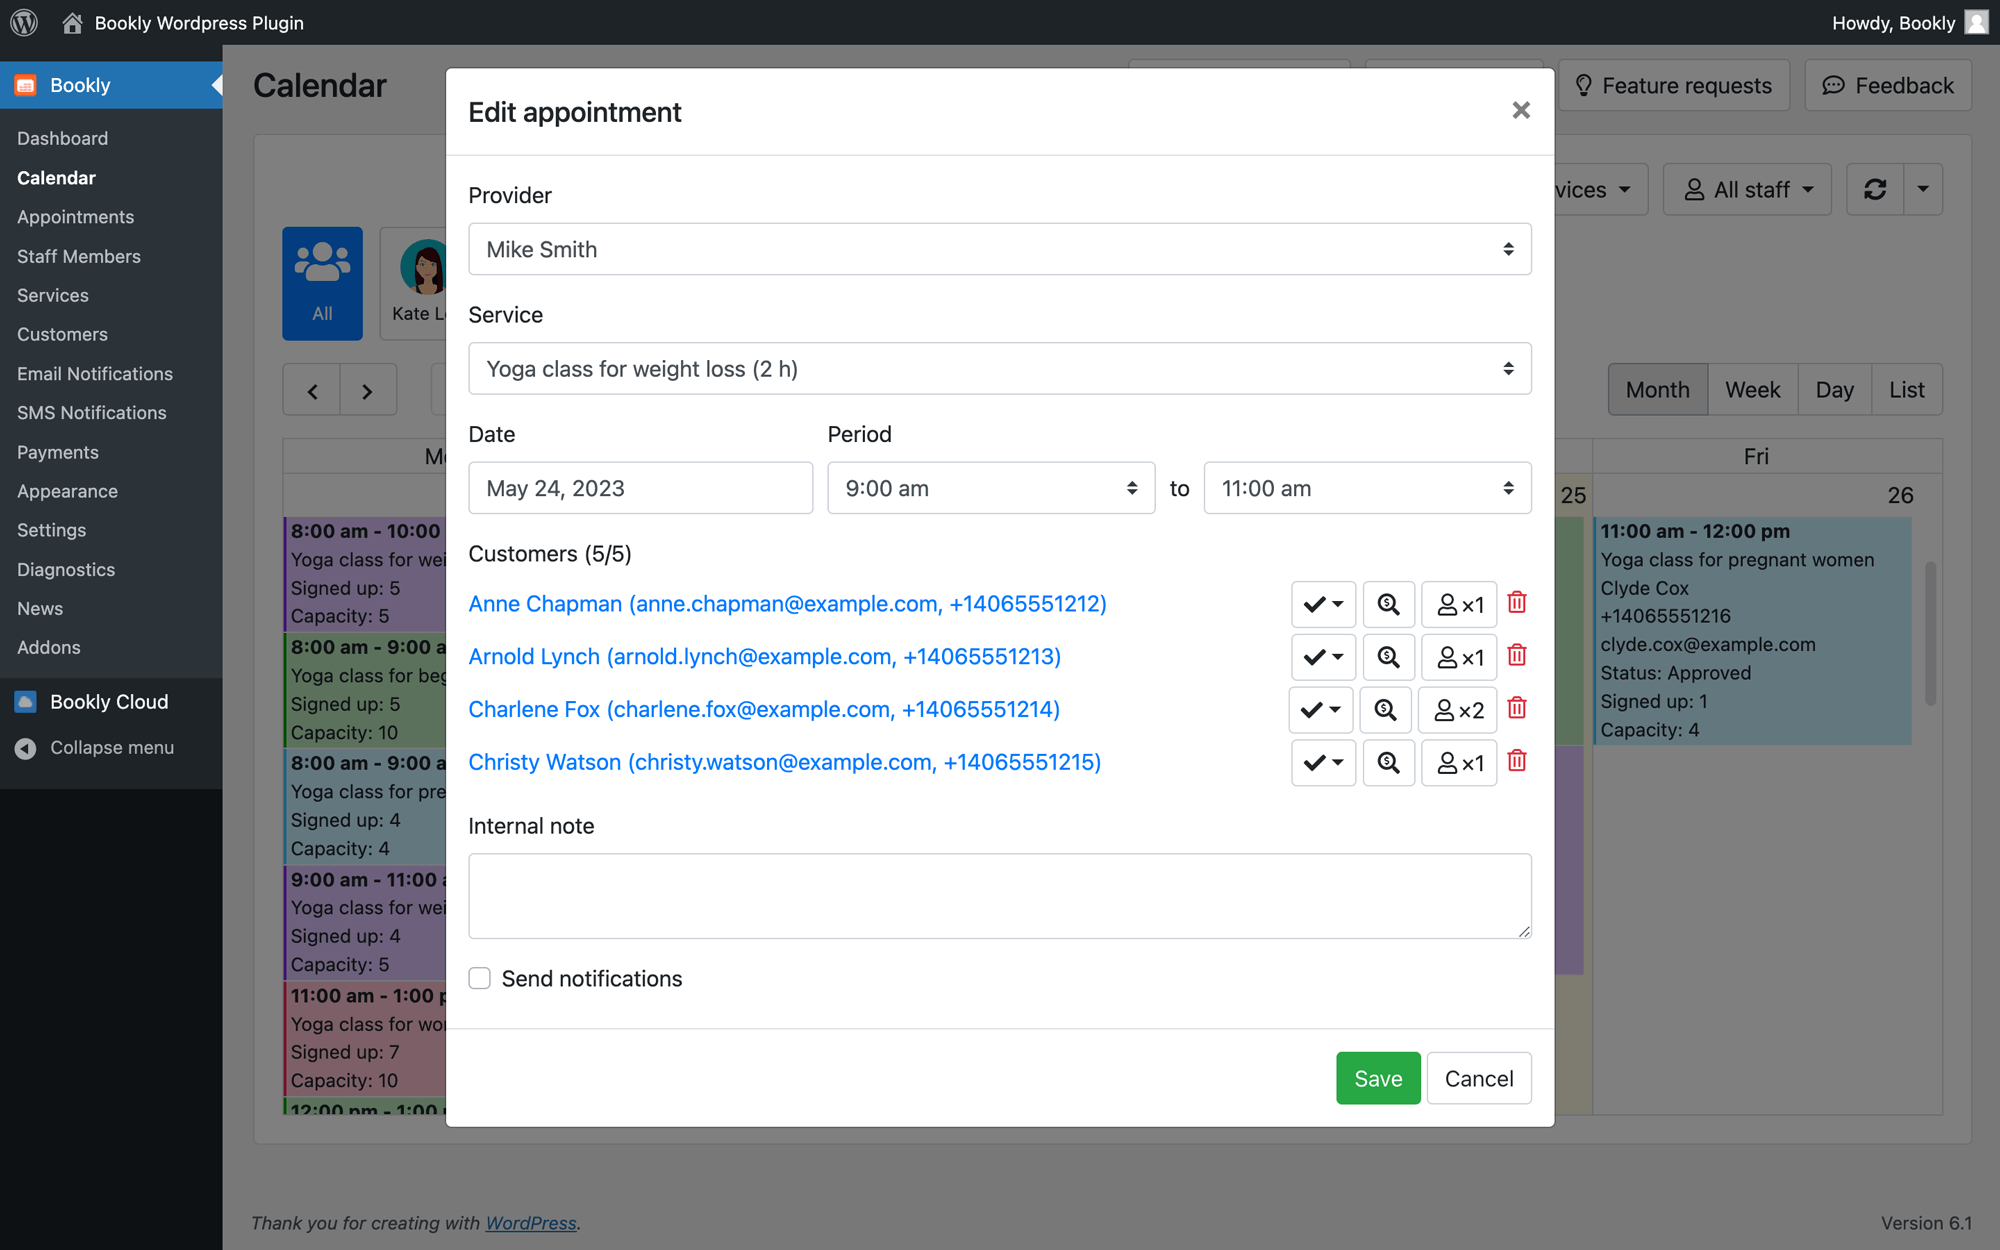Open Services in the sidebar menu
Screen dimensions: 2000x1250
tap(52, 295)
